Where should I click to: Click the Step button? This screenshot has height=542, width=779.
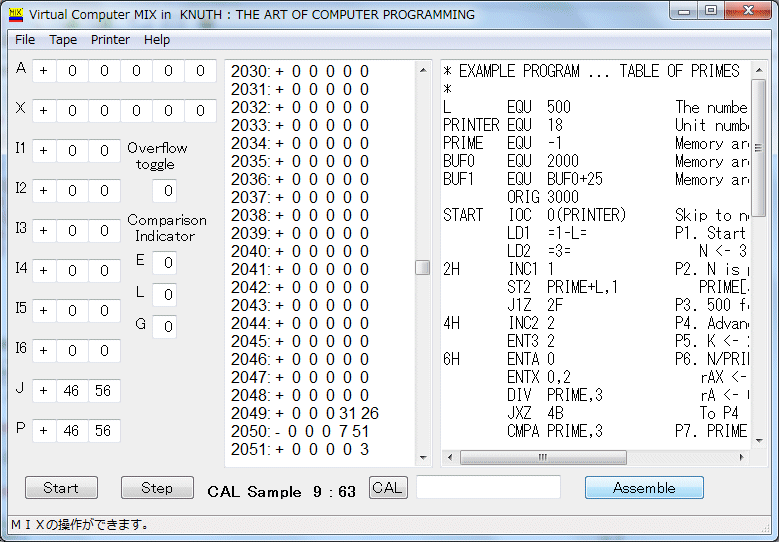[157, 488]
